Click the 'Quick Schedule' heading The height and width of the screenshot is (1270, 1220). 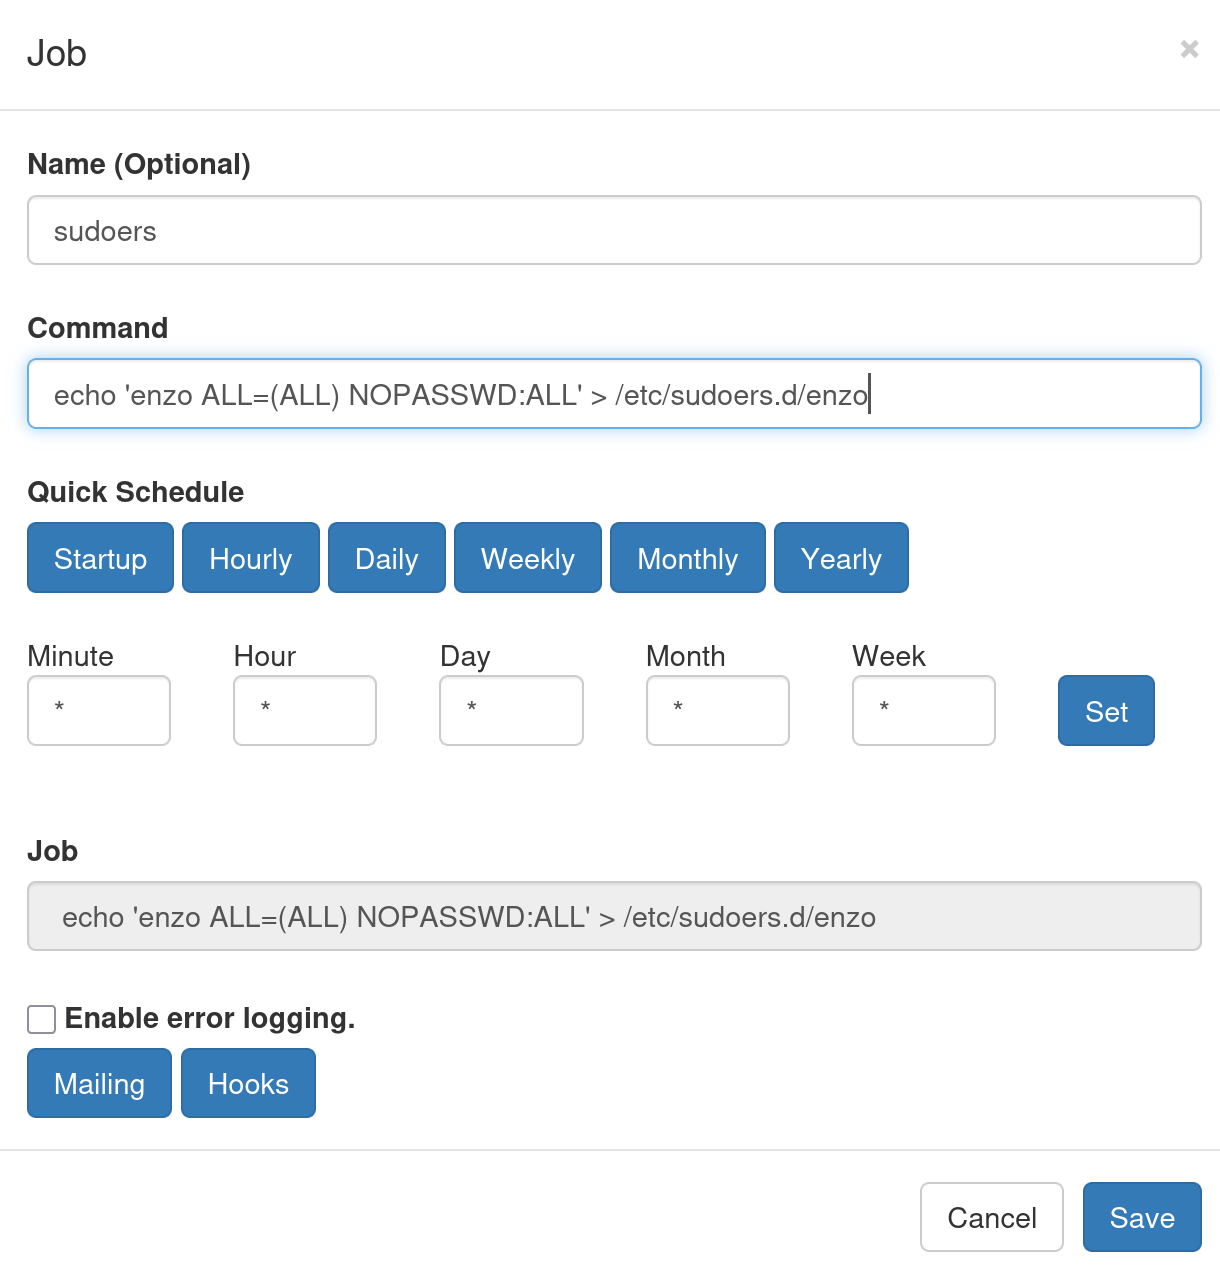click(x=136, y=492)
